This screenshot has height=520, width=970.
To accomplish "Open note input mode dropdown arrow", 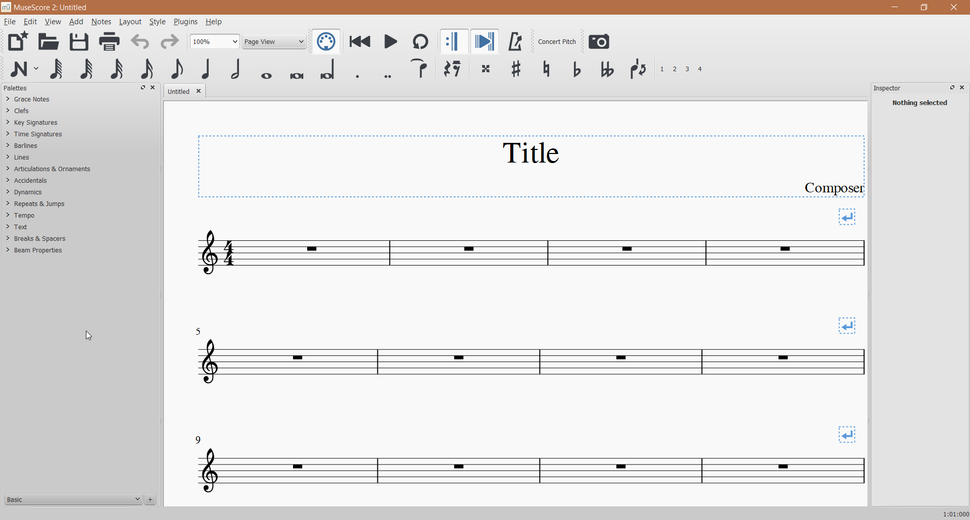I will click(x=36, y=69).
